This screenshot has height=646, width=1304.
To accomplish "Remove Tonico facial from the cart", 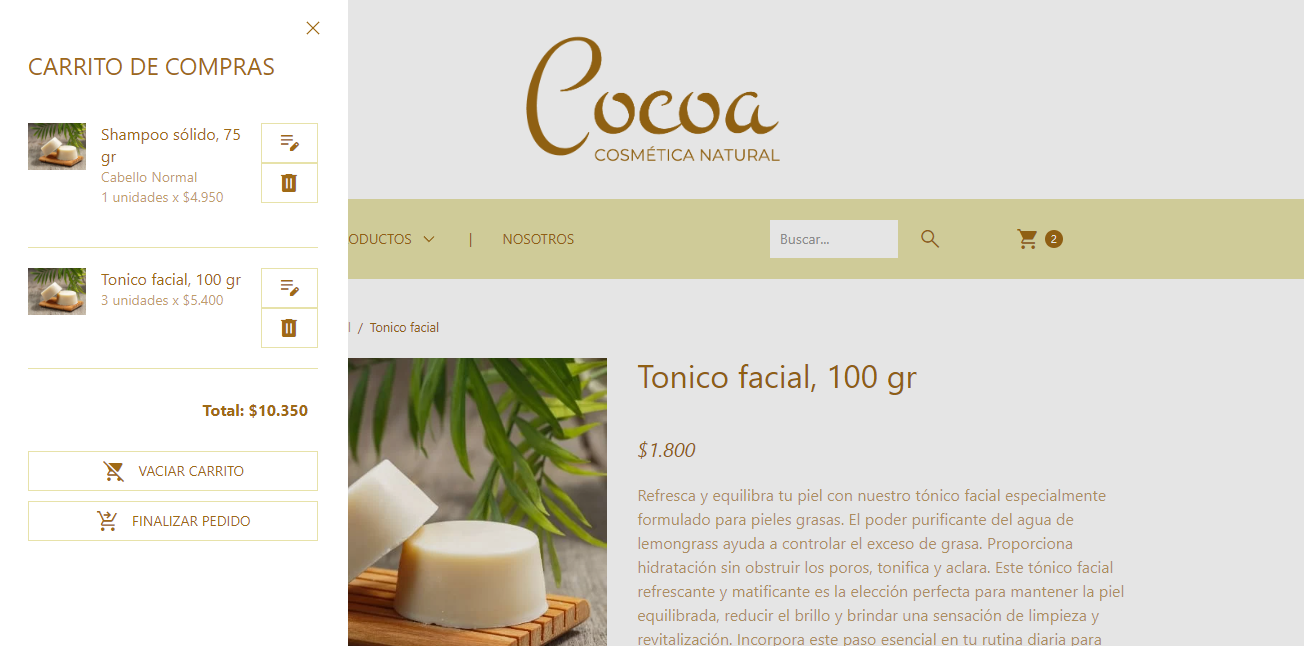I will (289, 328).
